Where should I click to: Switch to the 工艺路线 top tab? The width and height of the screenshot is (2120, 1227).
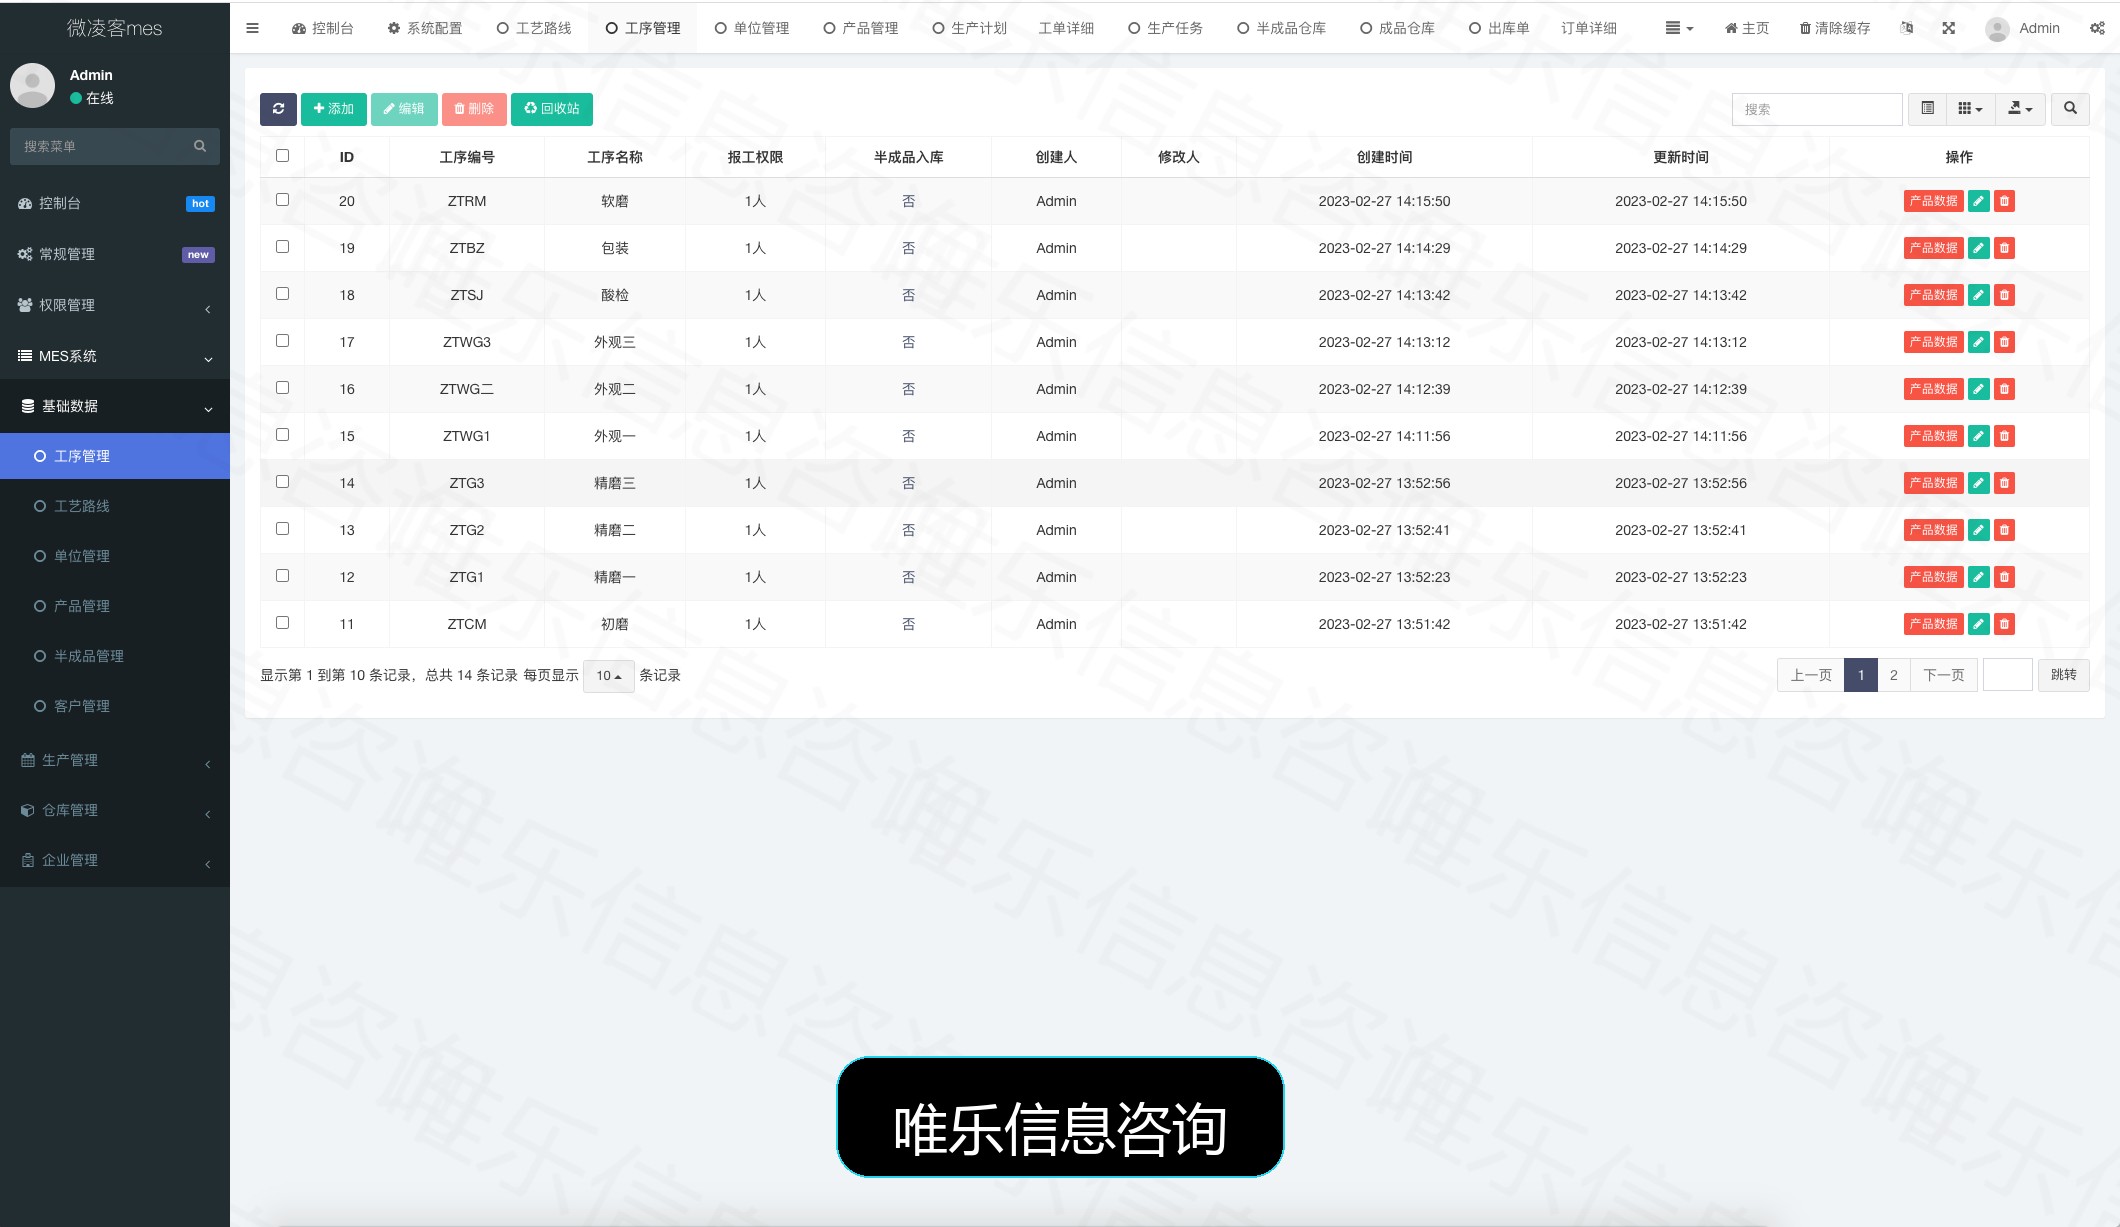click(534, 28)
